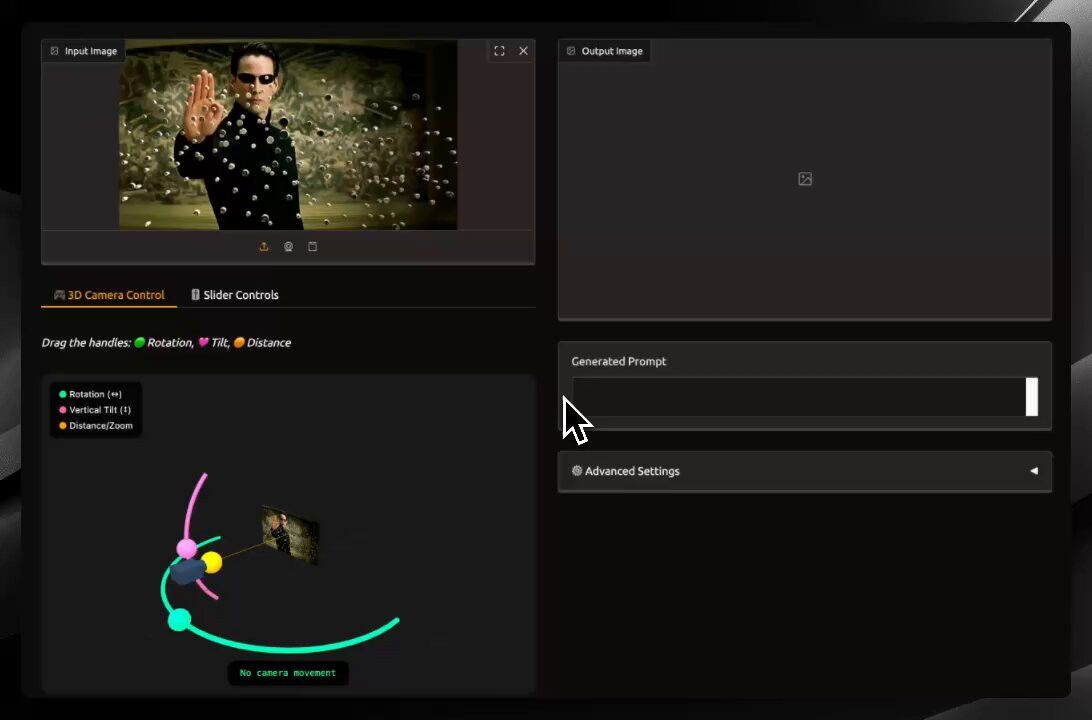Click the Rotation legend entry
The height and width of the screenshot is (720, 1092).
click(x=91, y=394)
